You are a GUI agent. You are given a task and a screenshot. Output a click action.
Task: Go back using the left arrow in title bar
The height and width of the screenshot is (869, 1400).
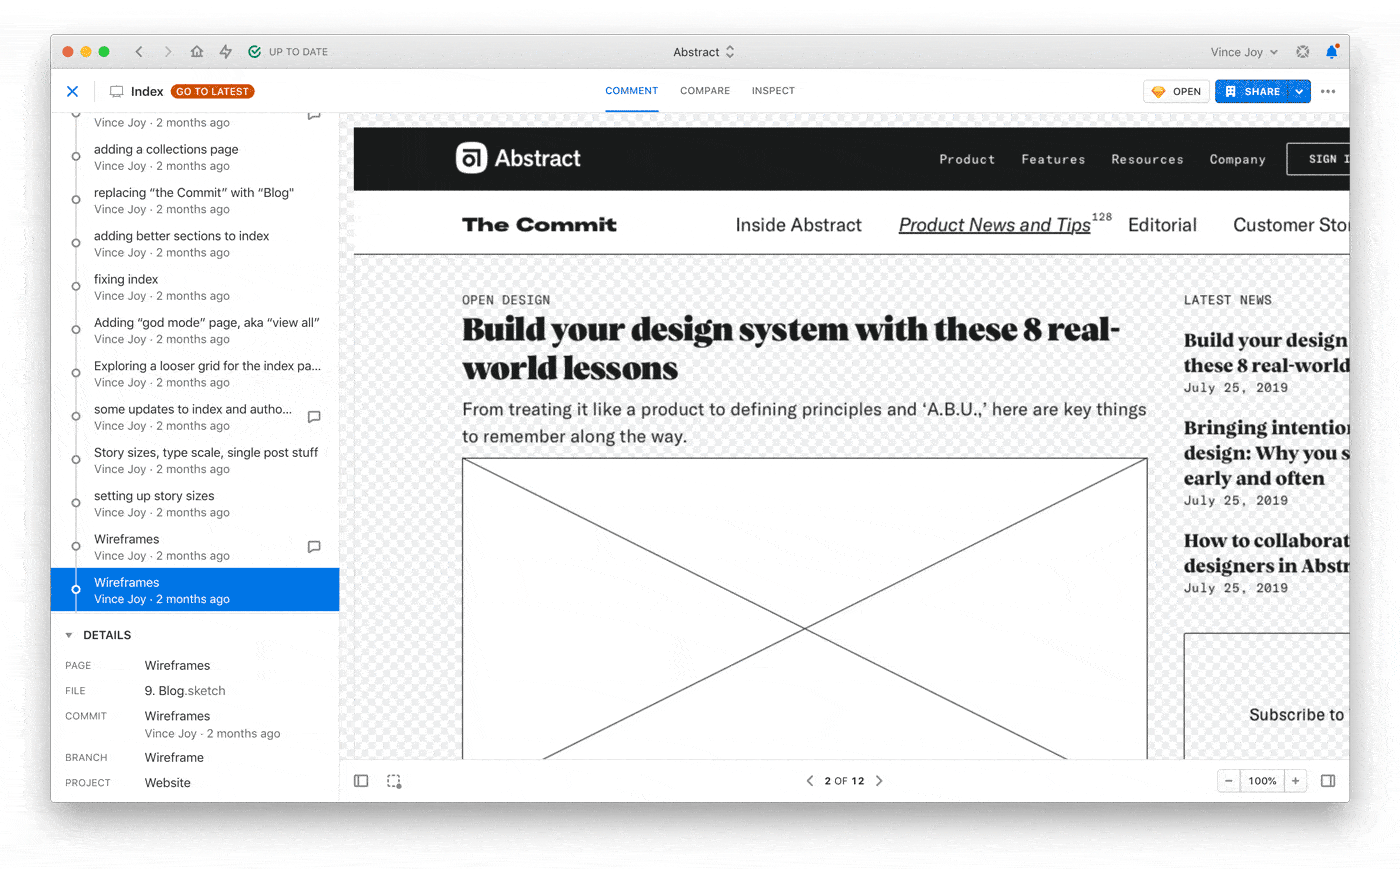click(139, 52)
